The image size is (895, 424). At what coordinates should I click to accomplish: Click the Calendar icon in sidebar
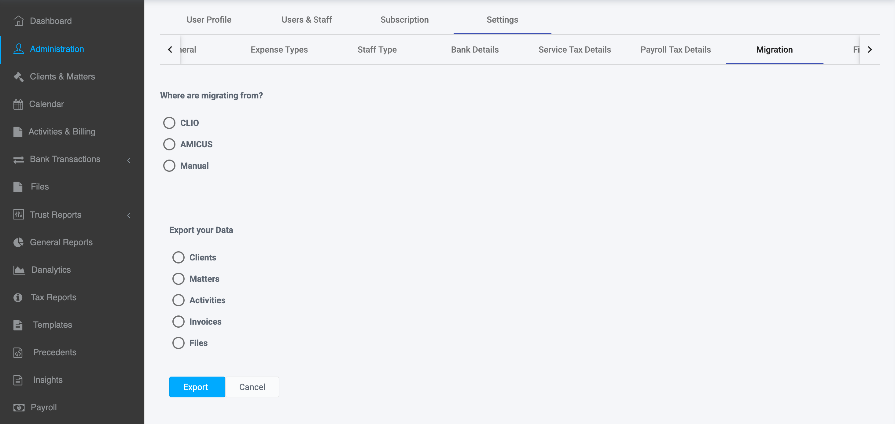18,104
